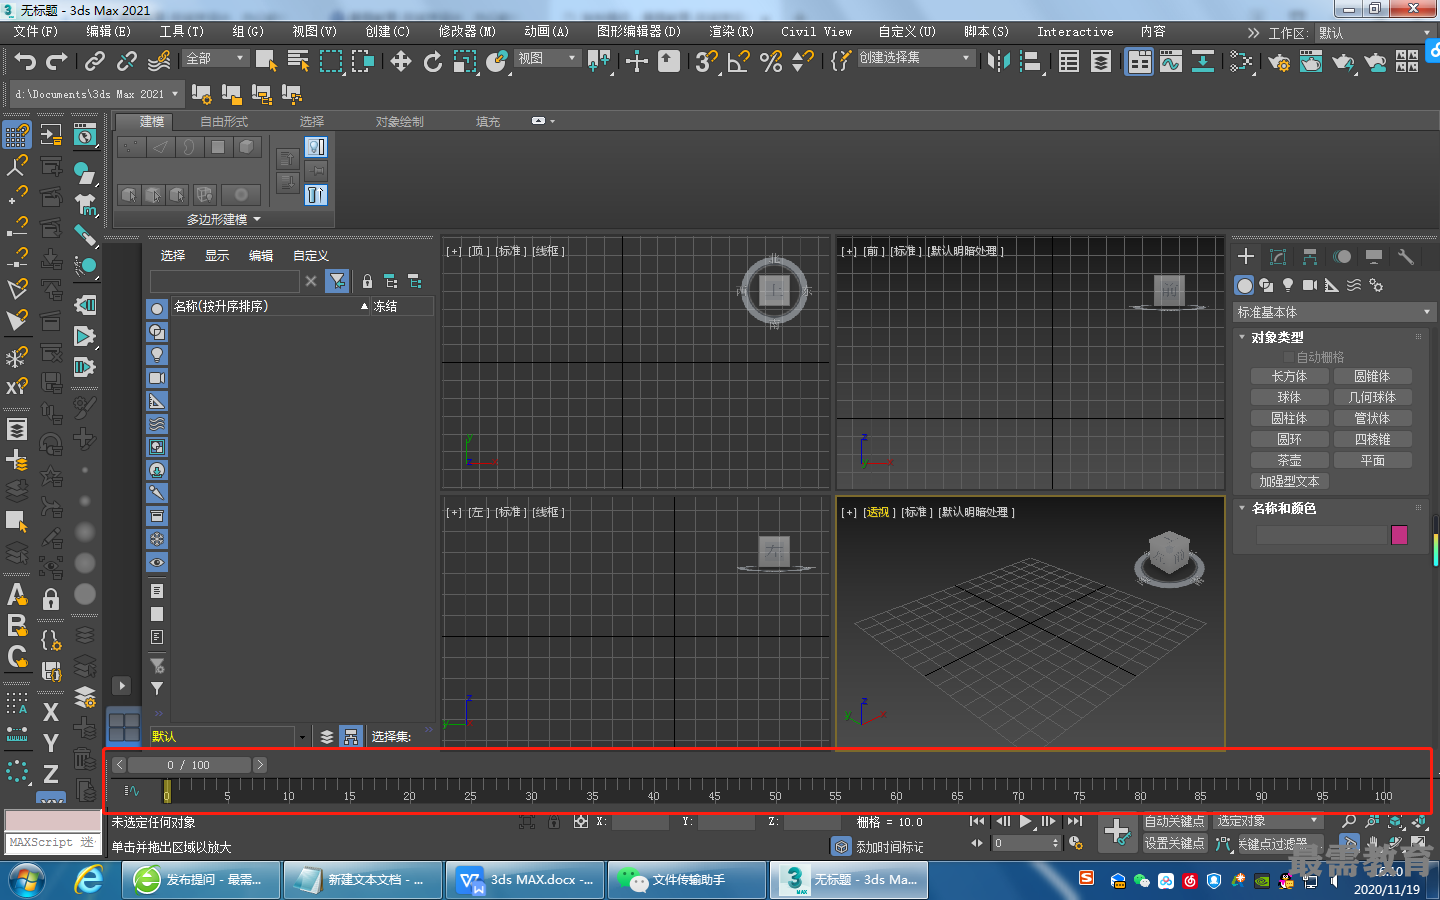Click the Undo arrow in main toolbar
Screen dimensions: 1440x900
coord(25,61)
